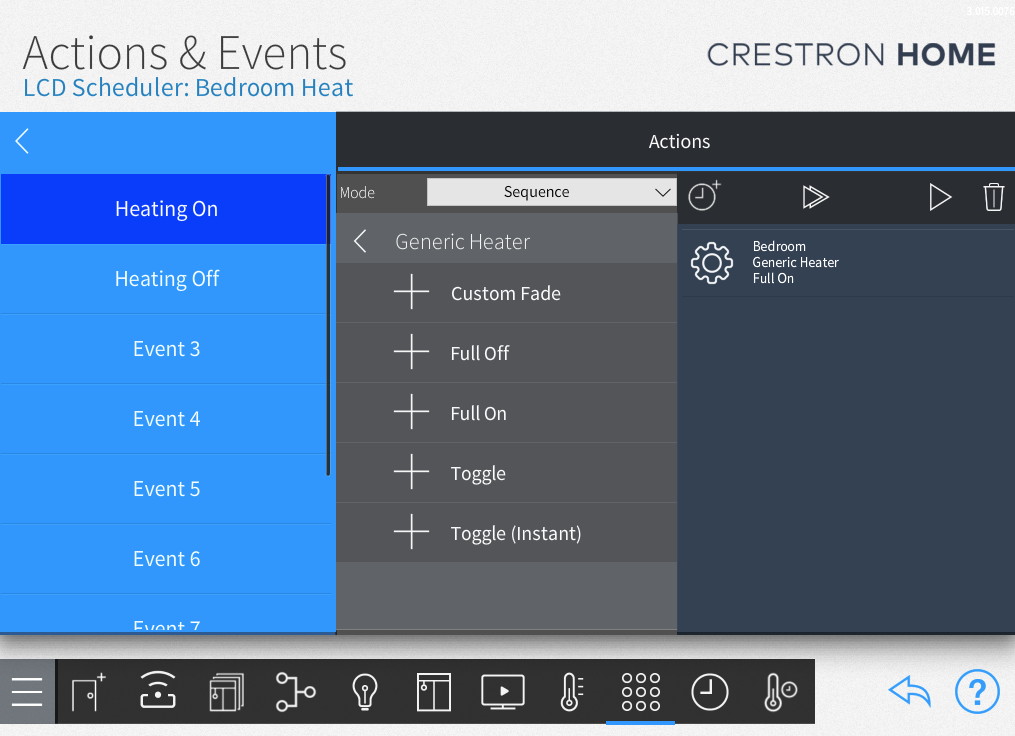
Task: Select the Heating Off event
Action: (x=166, y=279)
